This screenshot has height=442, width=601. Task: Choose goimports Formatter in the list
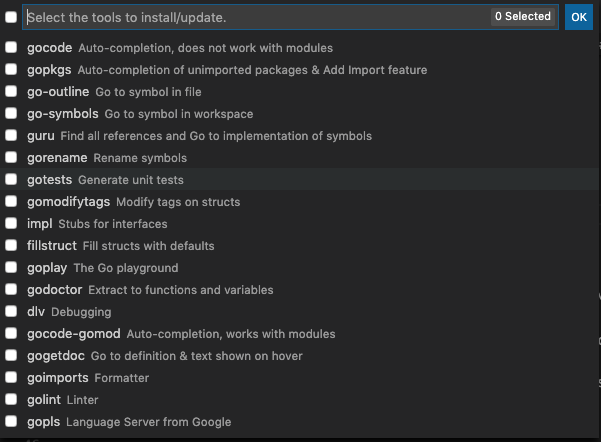[x=299, y=378]
